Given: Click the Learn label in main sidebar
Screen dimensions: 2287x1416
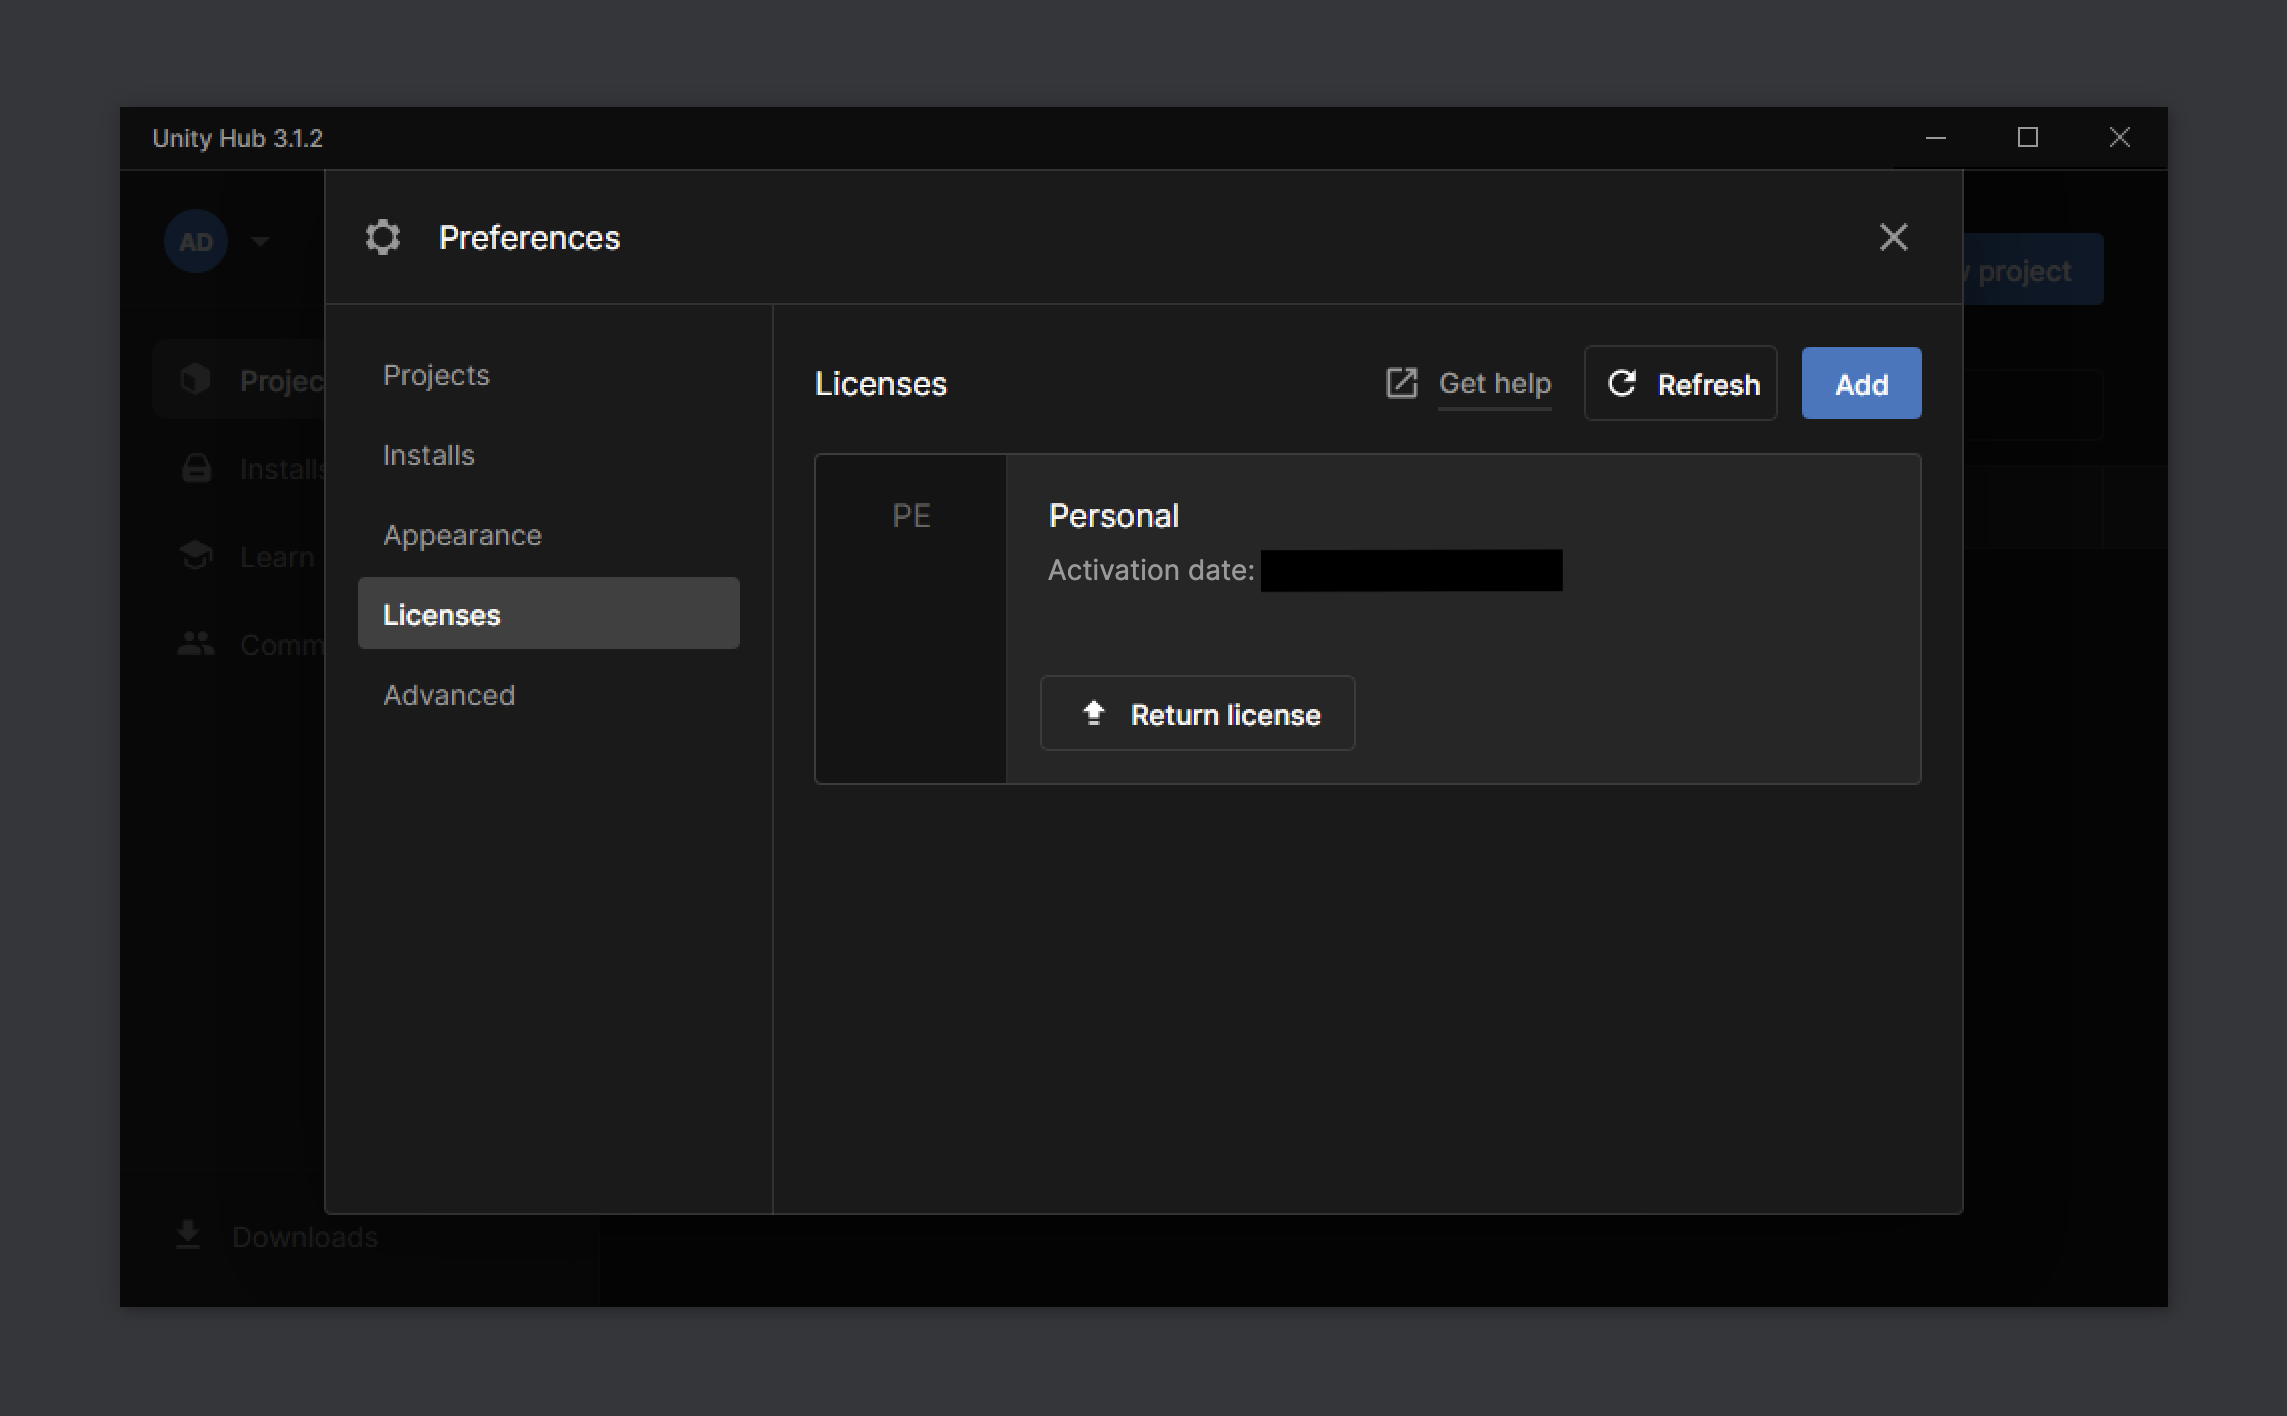Looking at the screenshot, I should (x=277, y=557).
